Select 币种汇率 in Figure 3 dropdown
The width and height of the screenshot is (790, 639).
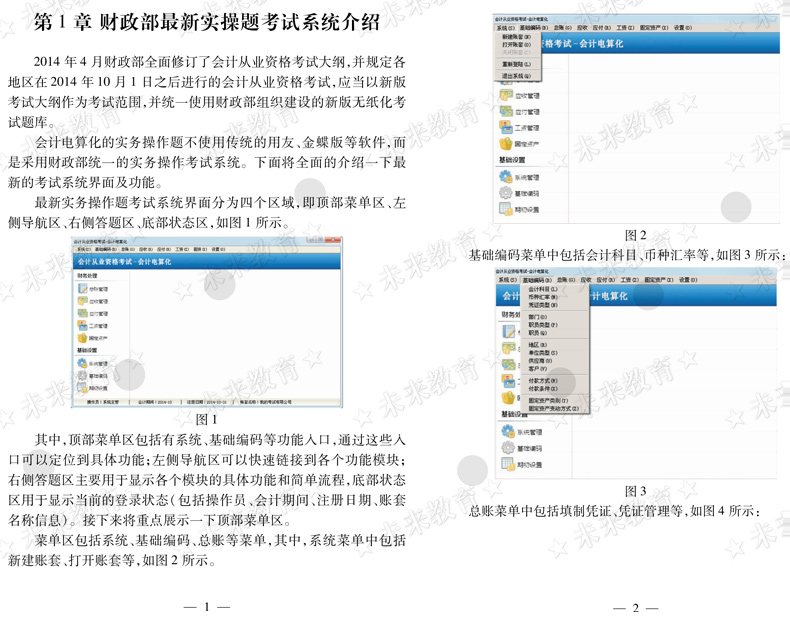pos(543,297)
